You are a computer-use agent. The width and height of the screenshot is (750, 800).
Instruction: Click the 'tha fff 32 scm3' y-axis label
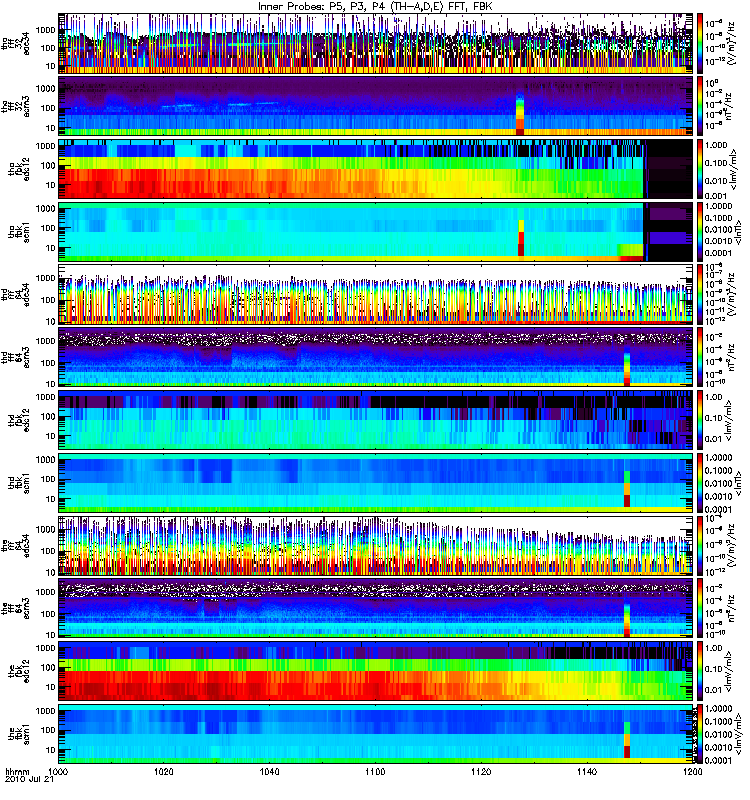[15, 106]
